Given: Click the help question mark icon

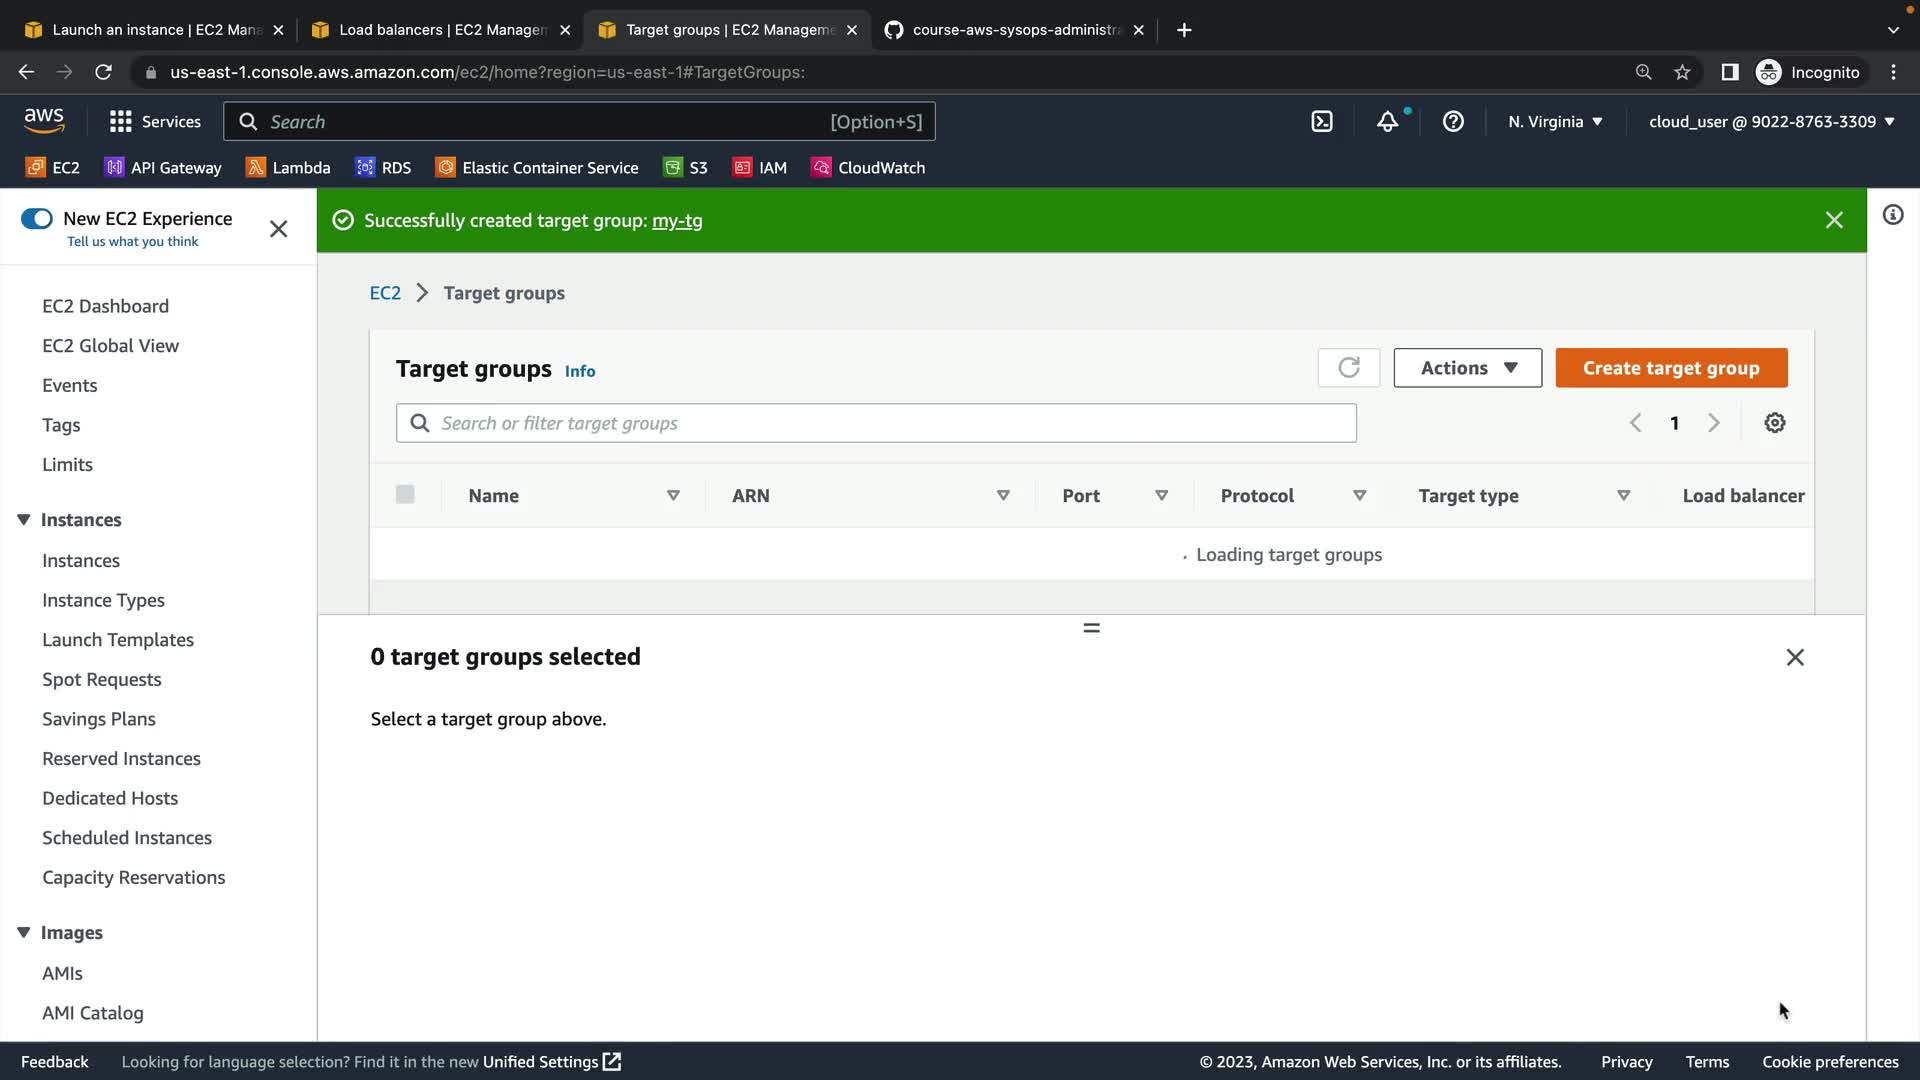Looking at the screenshot, I should coord(1453,122).
